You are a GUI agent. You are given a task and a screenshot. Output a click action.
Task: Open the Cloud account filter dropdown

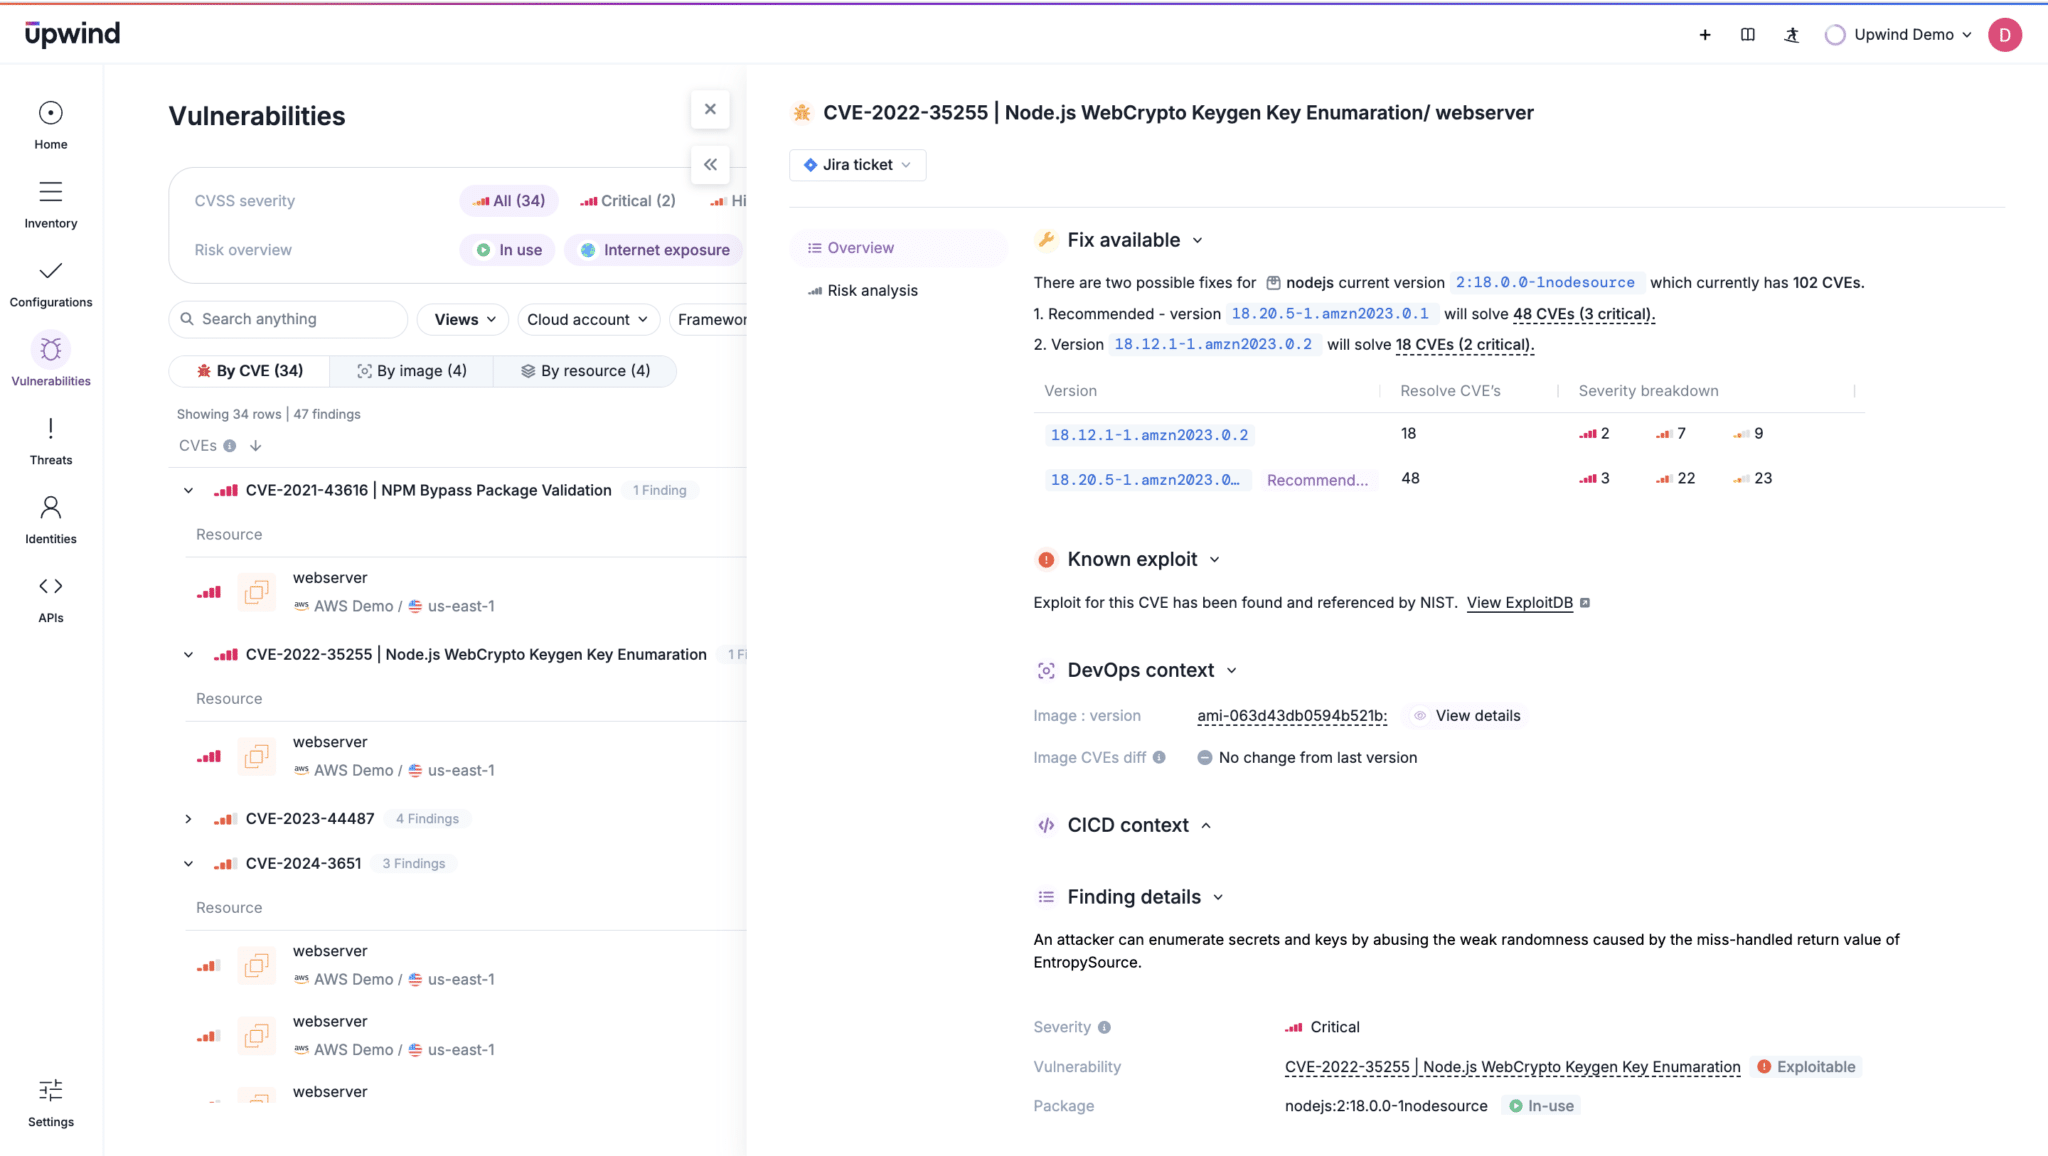(587, 320)
